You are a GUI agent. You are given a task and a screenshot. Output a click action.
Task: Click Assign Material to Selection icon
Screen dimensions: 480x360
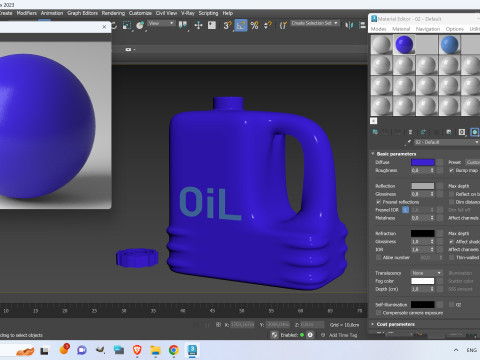[398, 132]
